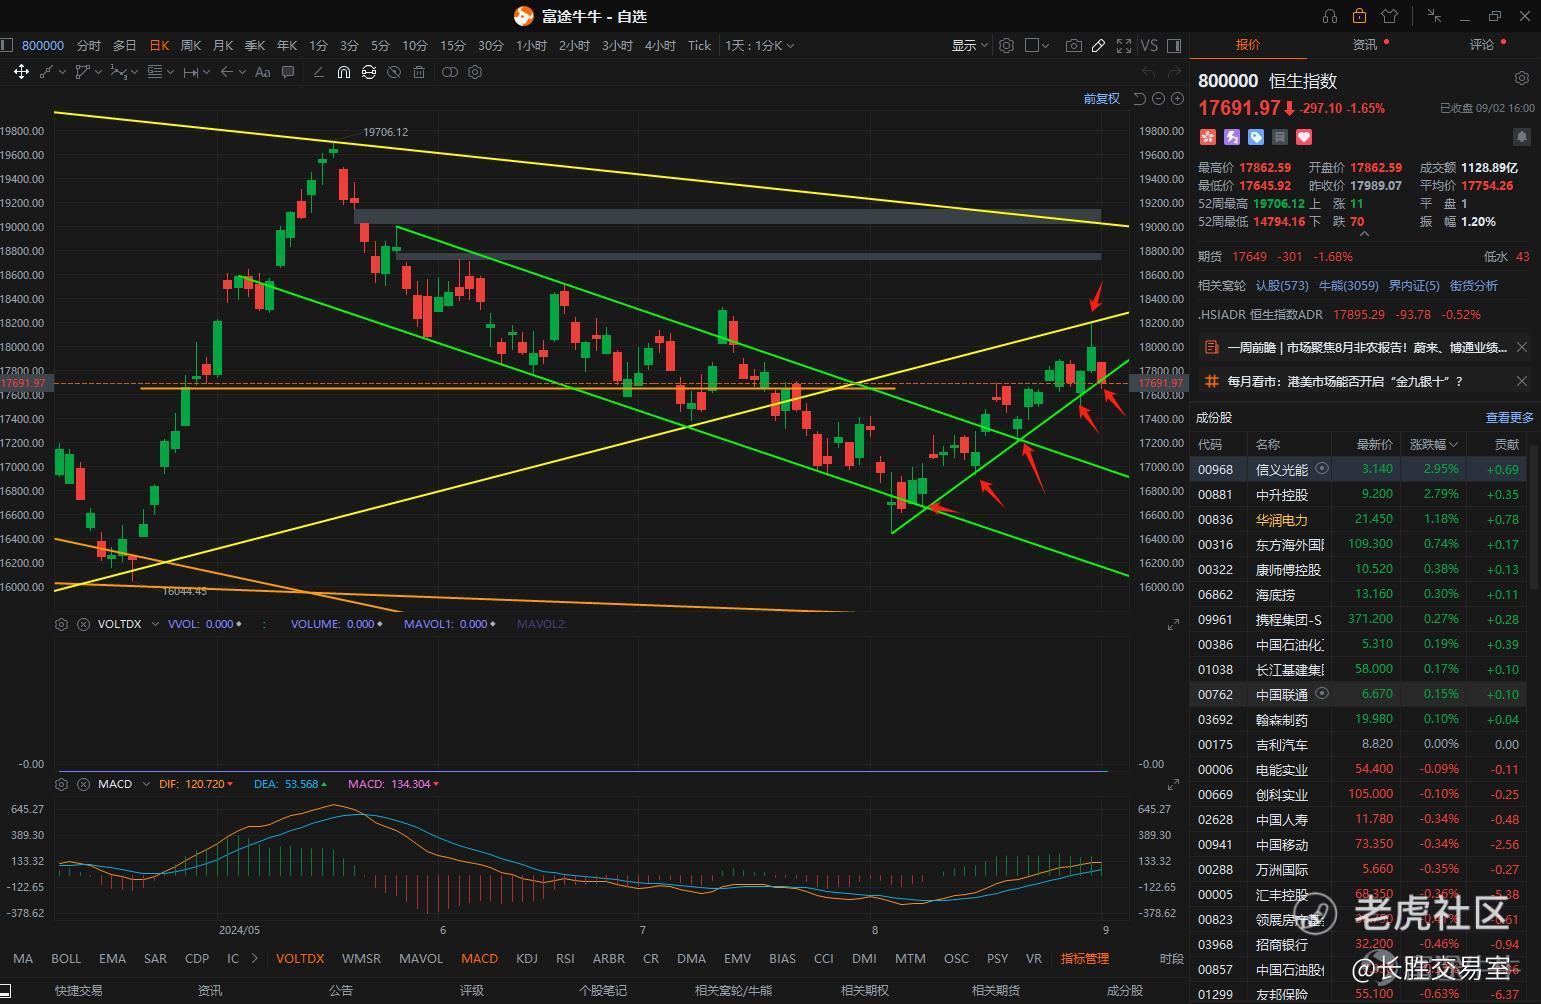Viewport: 1541px width, 1004px height.
Task: Select the polygon shape drawing tool
Action: pos(83,72)
